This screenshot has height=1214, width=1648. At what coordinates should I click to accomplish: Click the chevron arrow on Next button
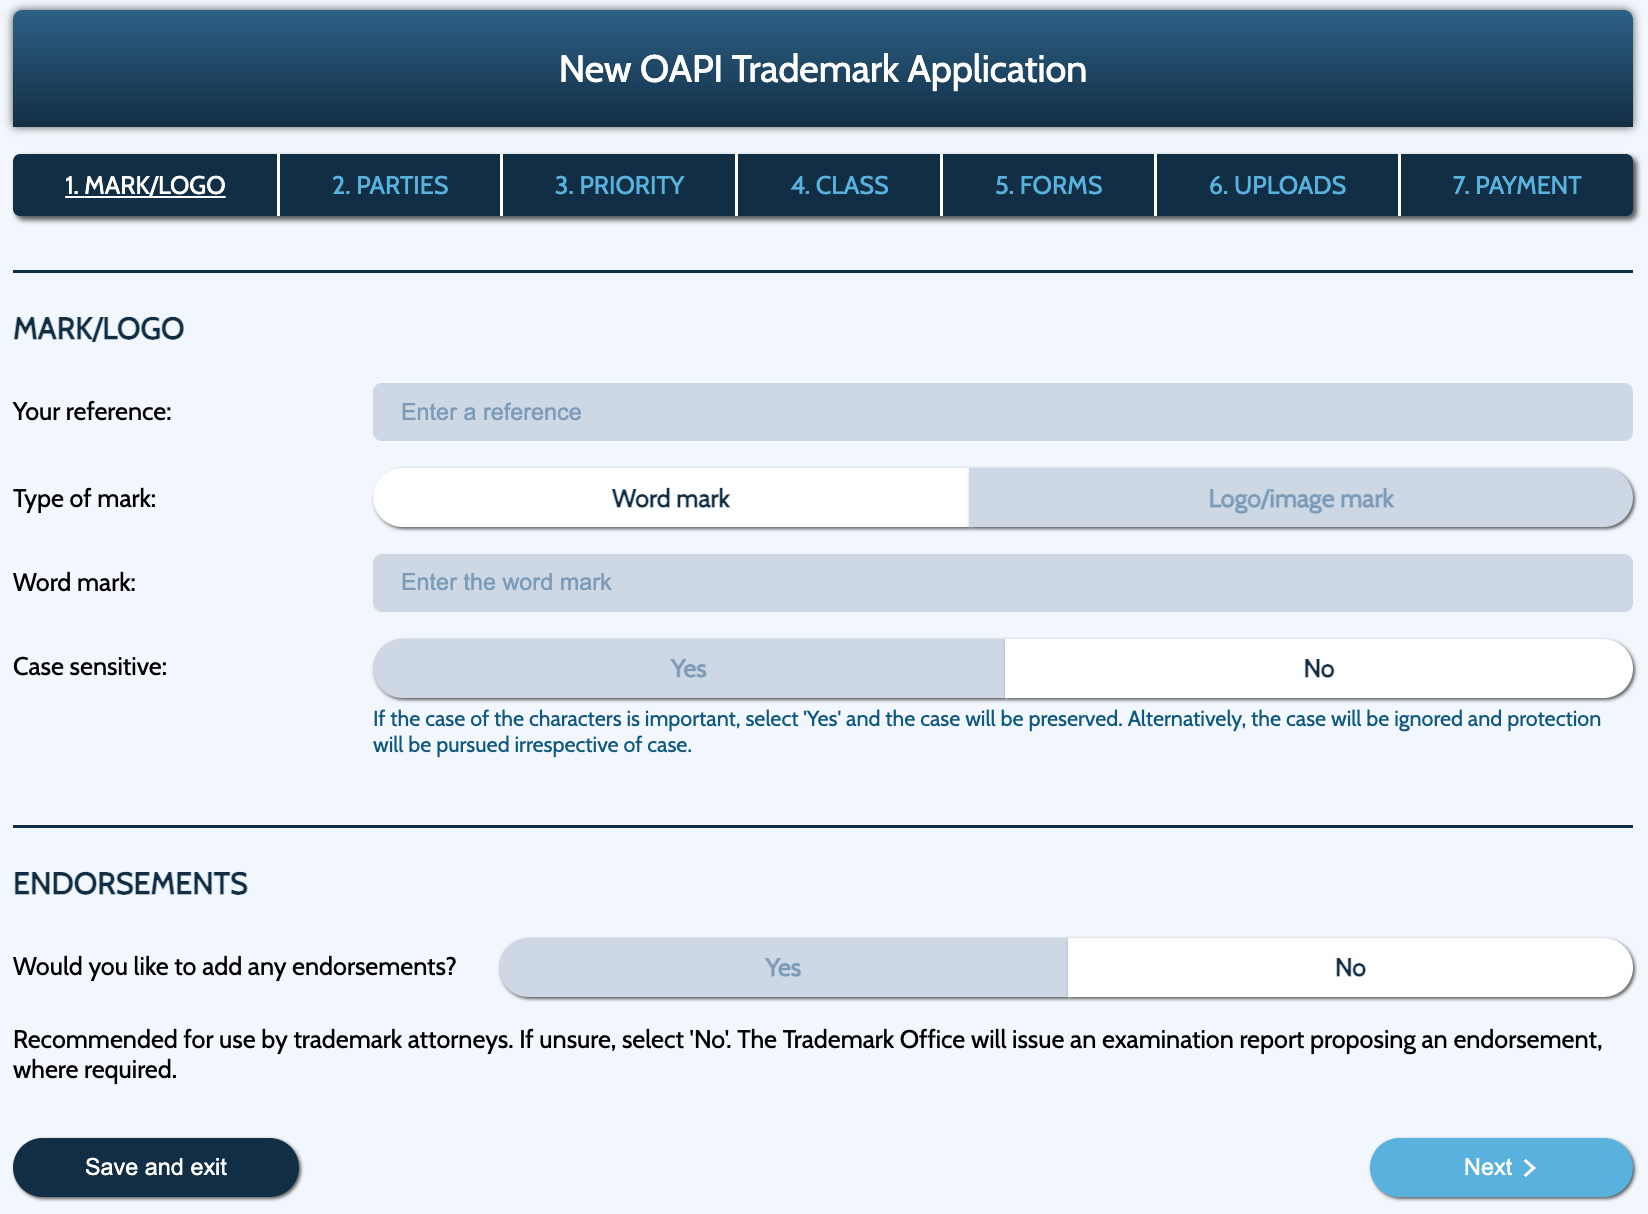tap(1529, 1168)
